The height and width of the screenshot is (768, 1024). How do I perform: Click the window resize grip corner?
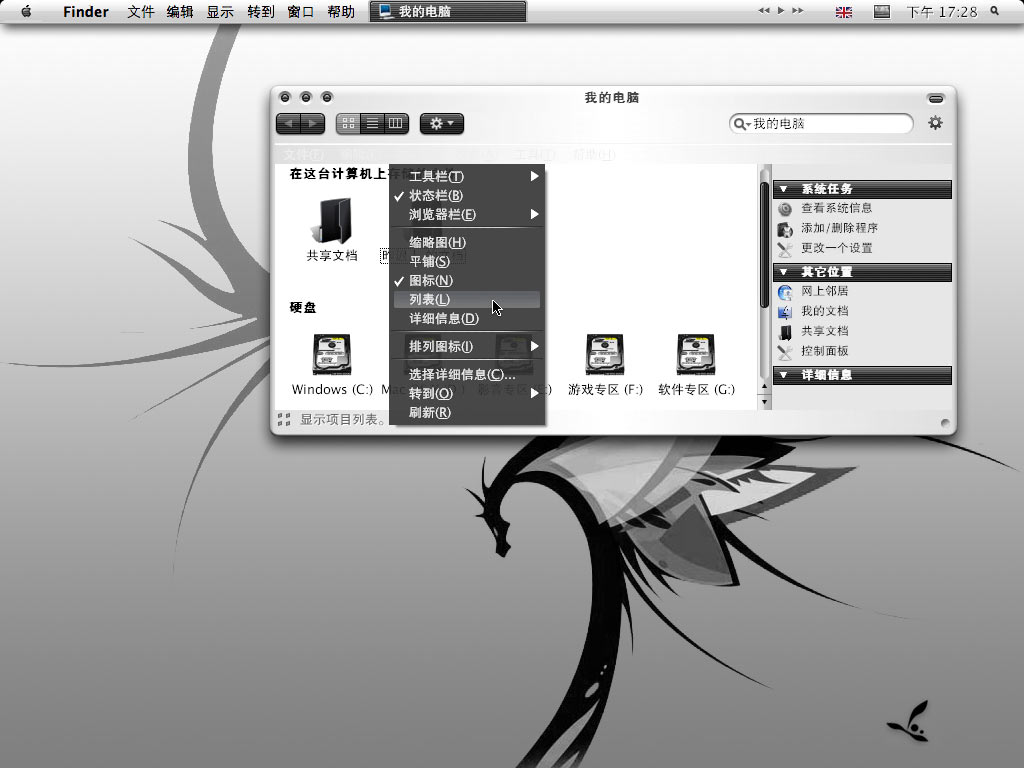click(944, 423)
